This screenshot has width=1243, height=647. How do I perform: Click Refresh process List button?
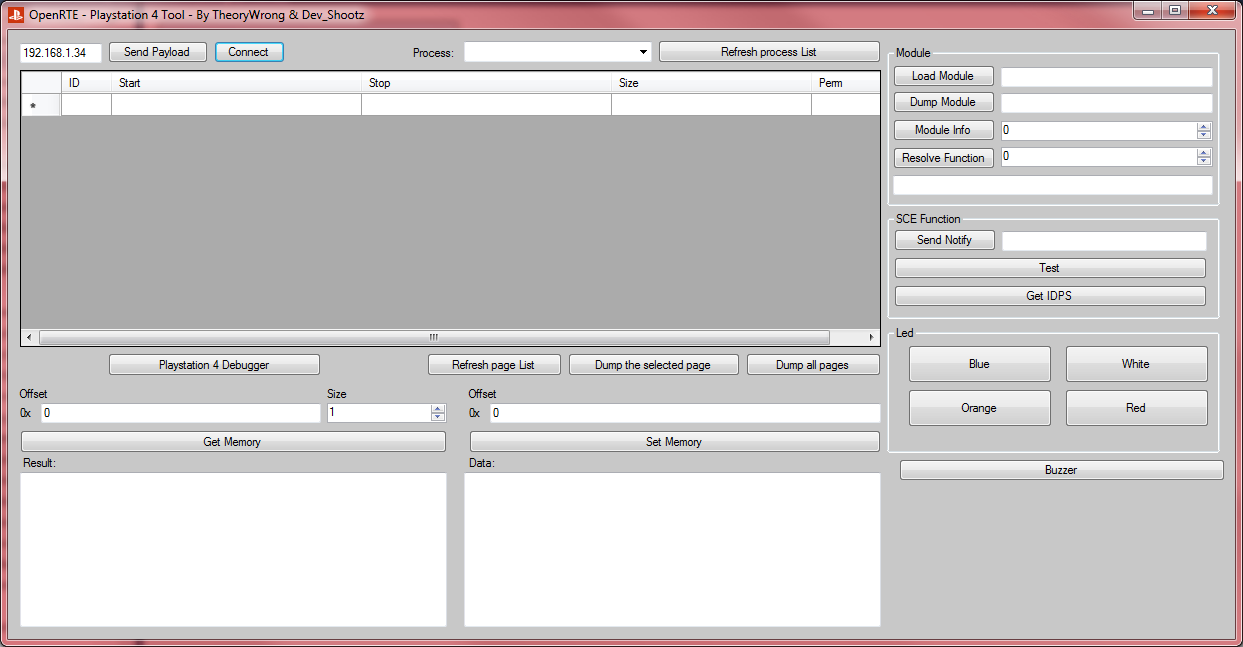click(769, 52)
